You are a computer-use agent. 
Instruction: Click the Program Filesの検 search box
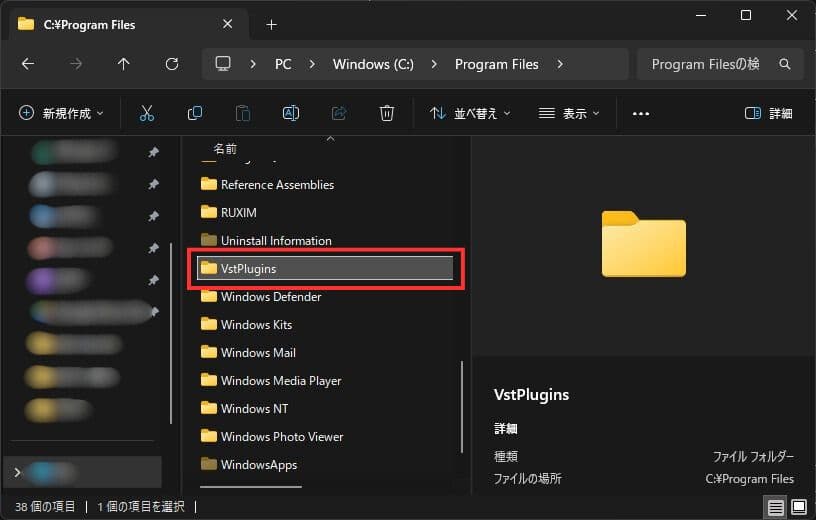tap(705, 64)
